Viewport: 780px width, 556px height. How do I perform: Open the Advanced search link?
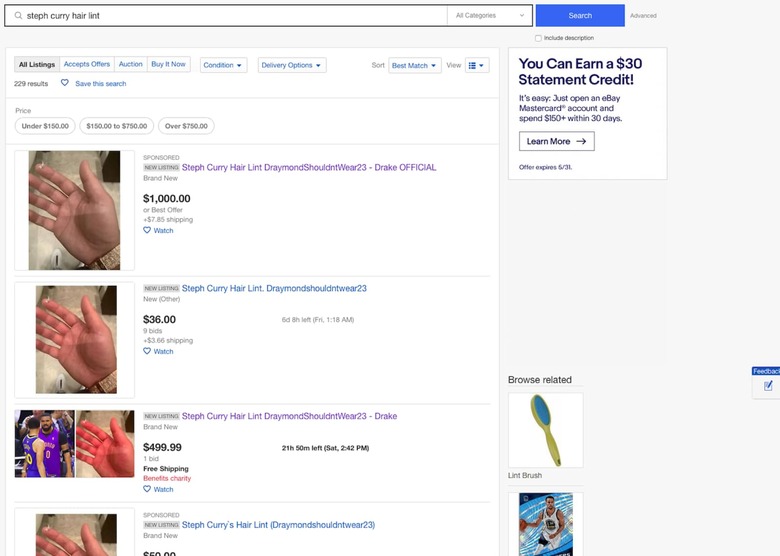[x=643, y=16]
